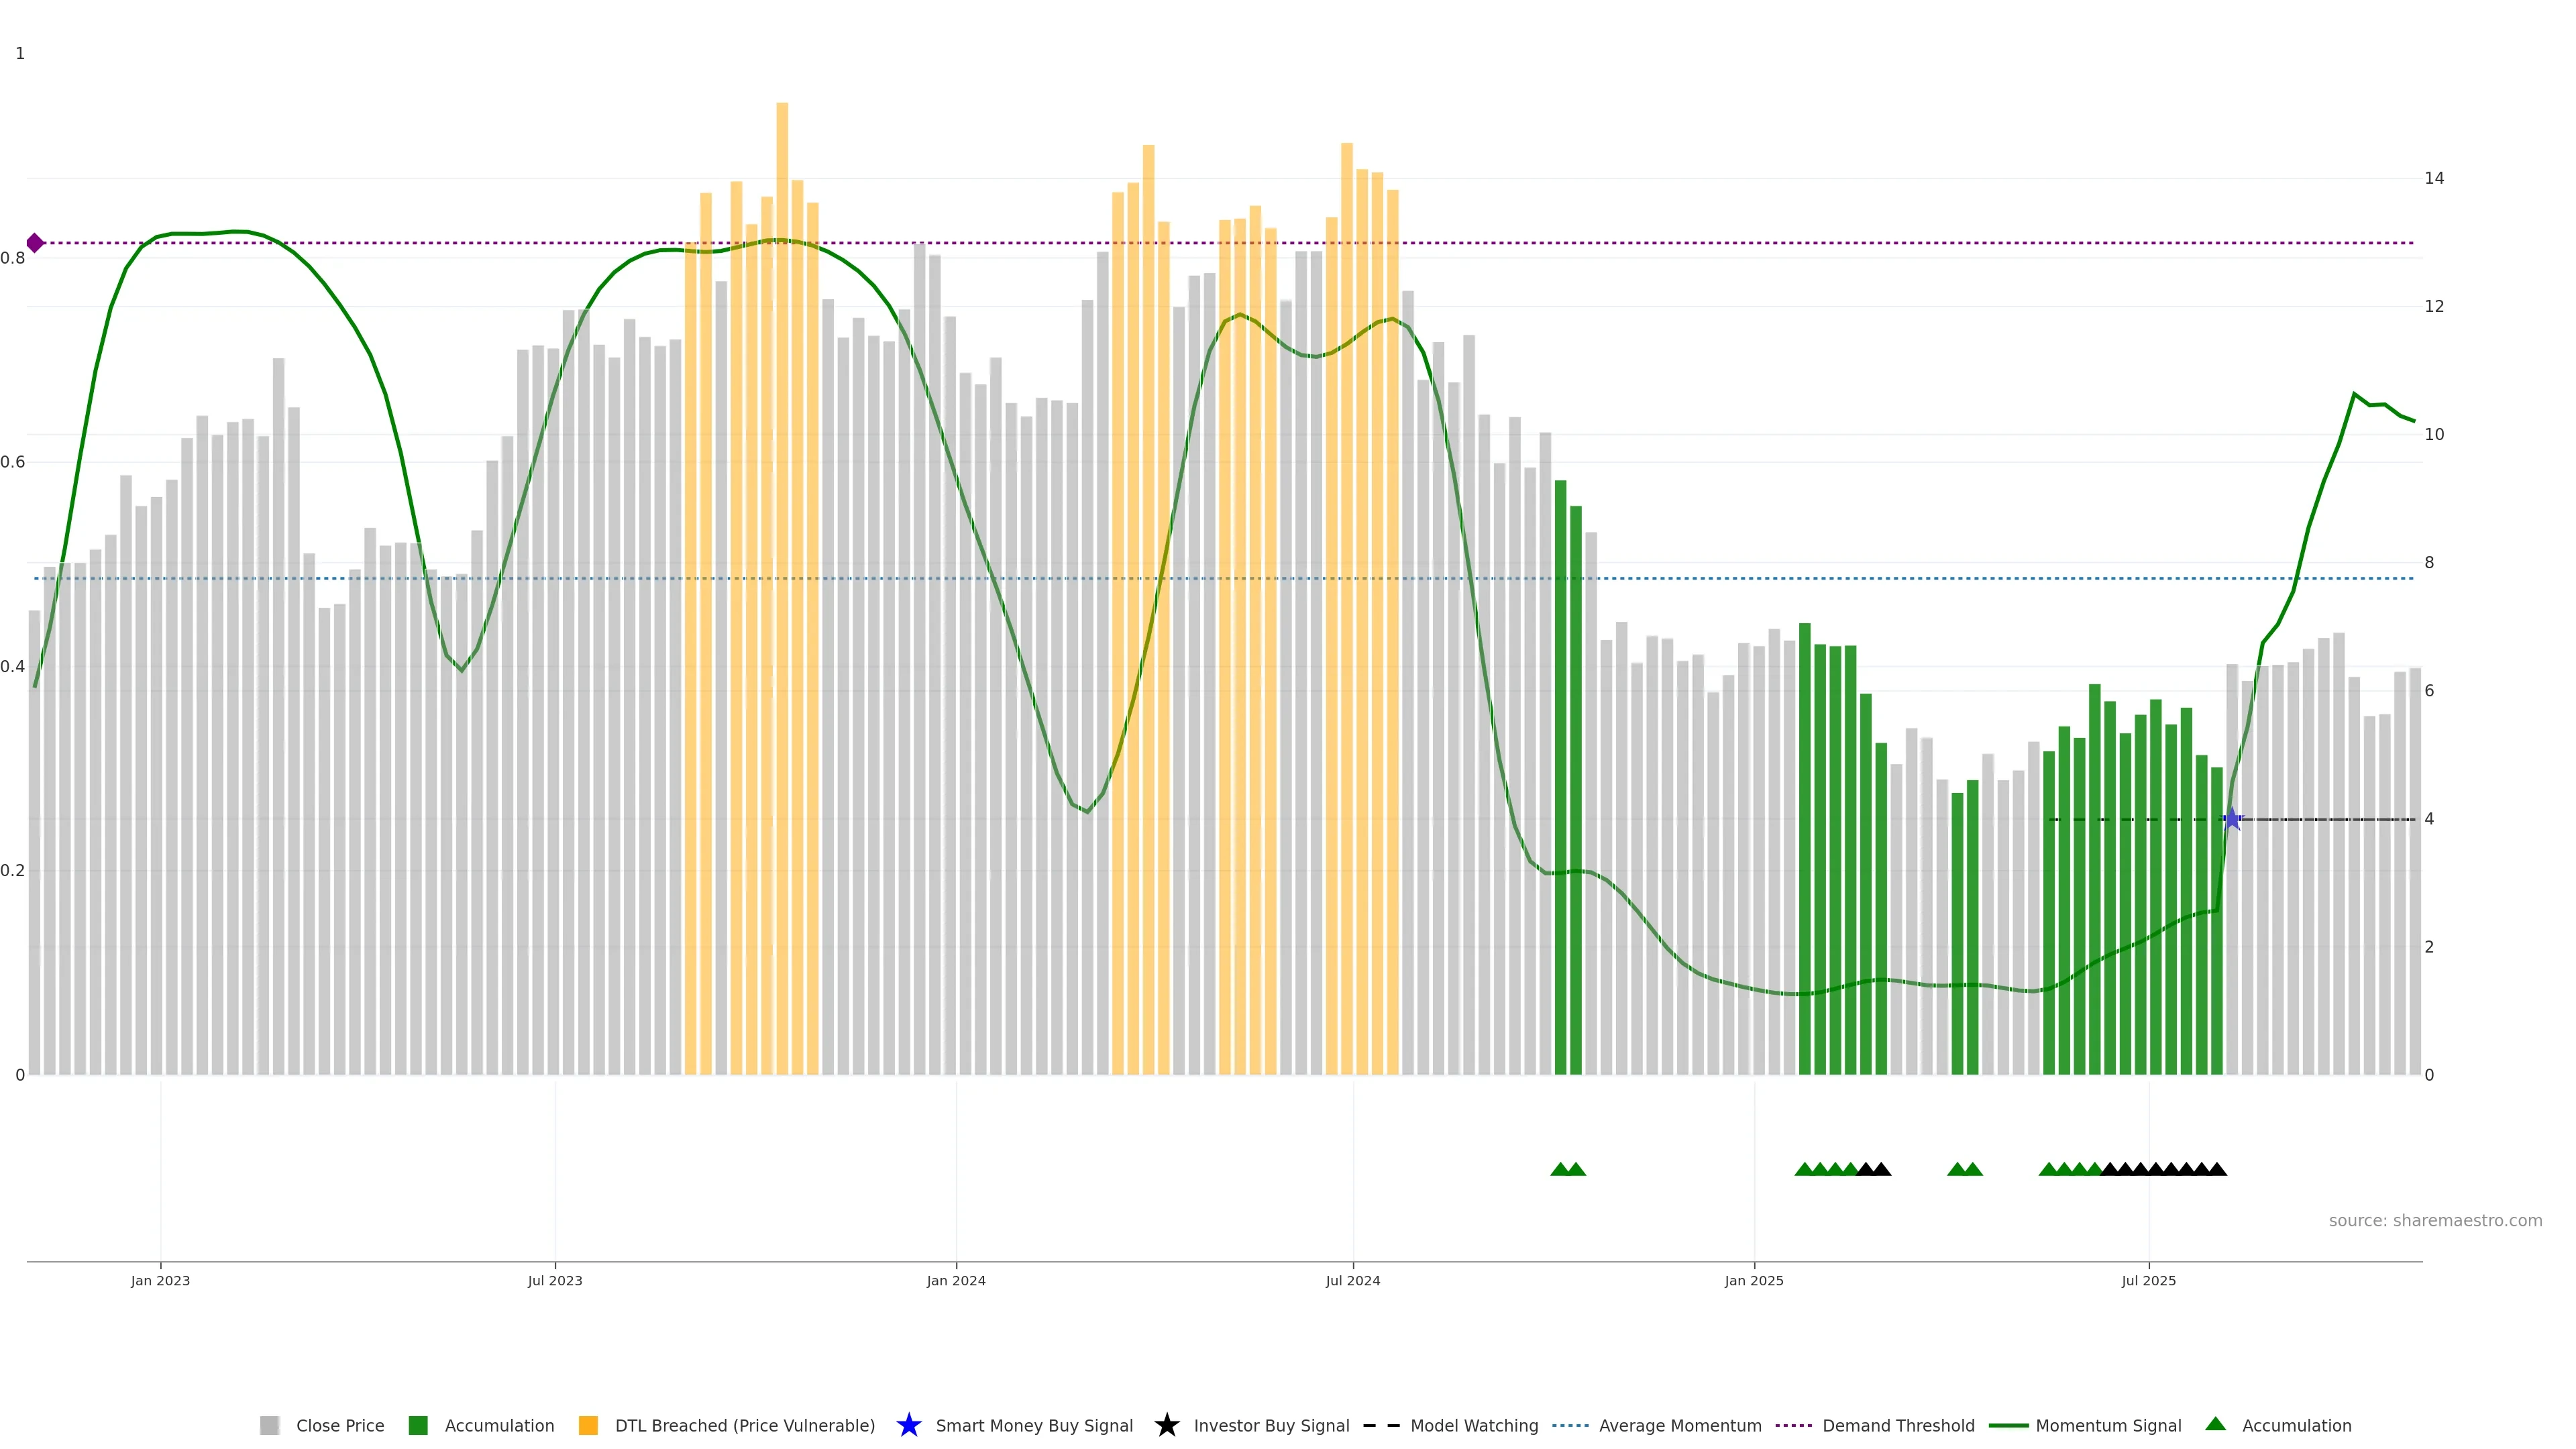Click the green Accumulation triangle legend icon
Image resolution: width=2576 pixels, height=1449 pixels.
[x=2216, y=1424]
